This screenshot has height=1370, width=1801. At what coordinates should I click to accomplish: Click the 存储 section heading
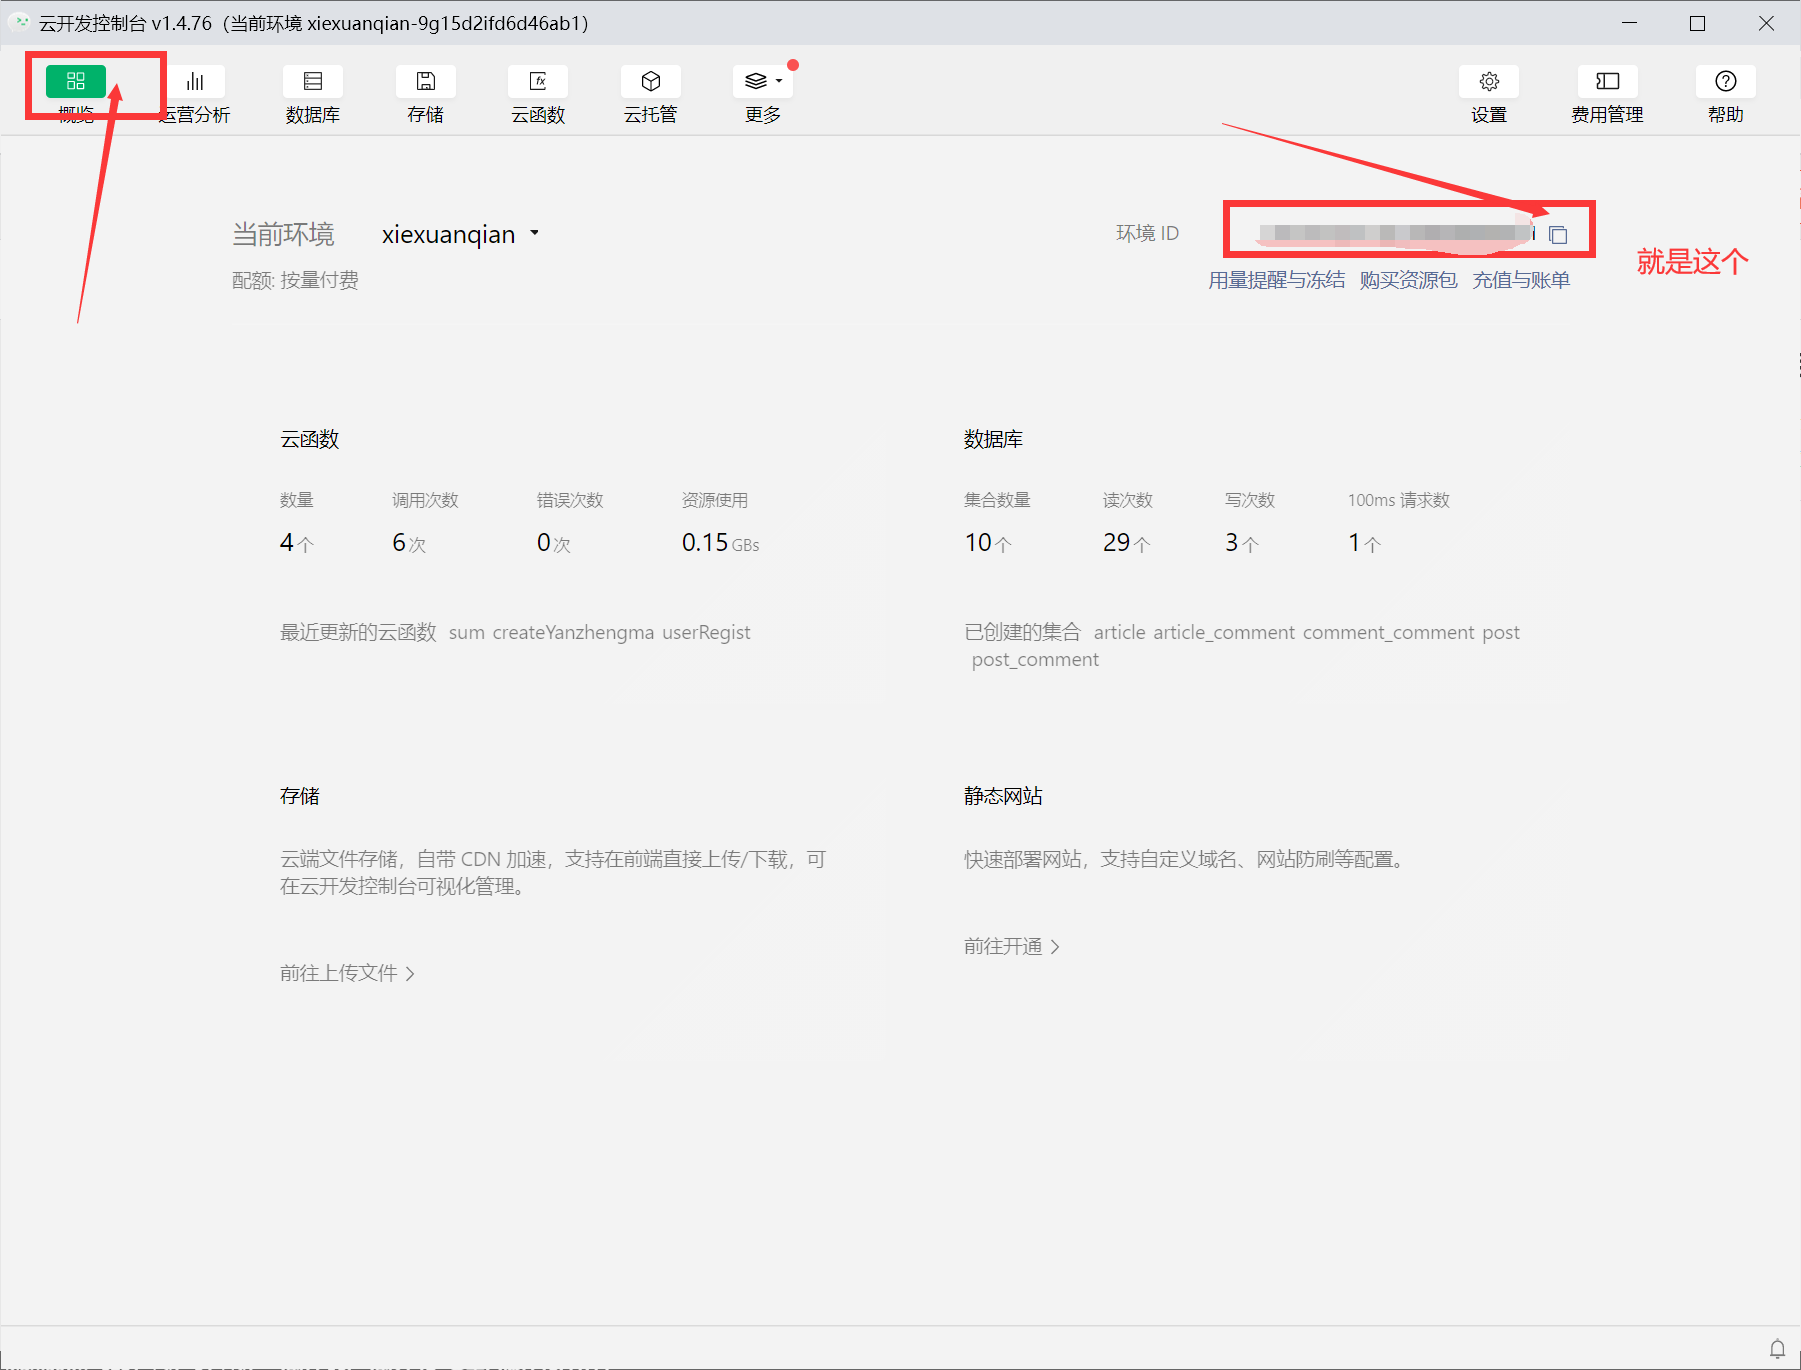click(300, 796)
